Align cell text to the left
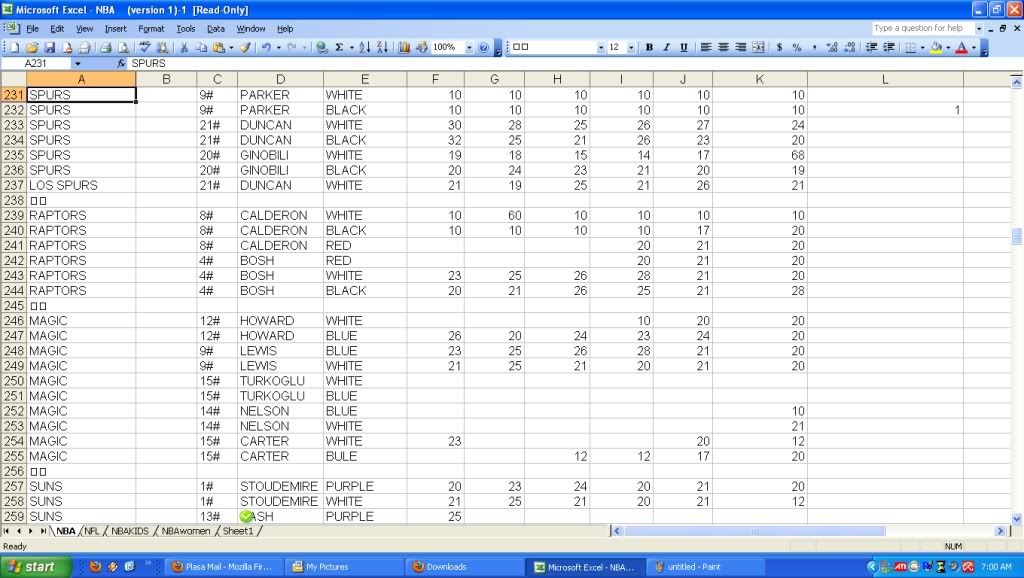Screen dimensions: 1024x578 [x=706, y=47]
